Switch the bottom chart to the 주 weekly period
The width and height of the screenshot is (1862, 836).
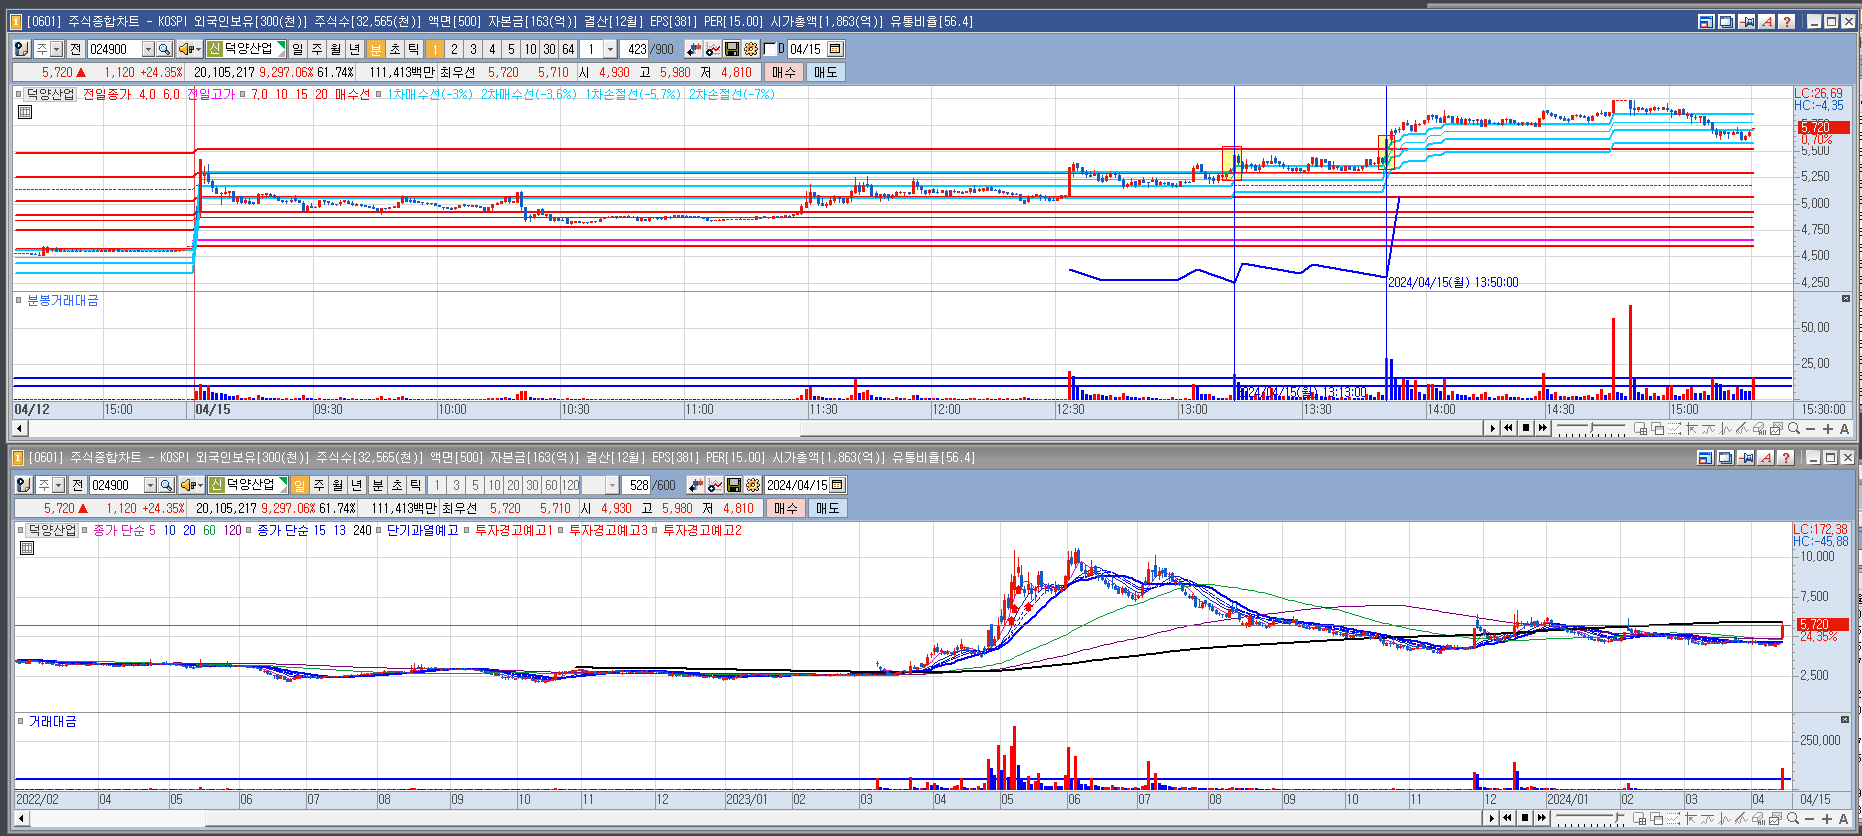(x=319, y=485)
